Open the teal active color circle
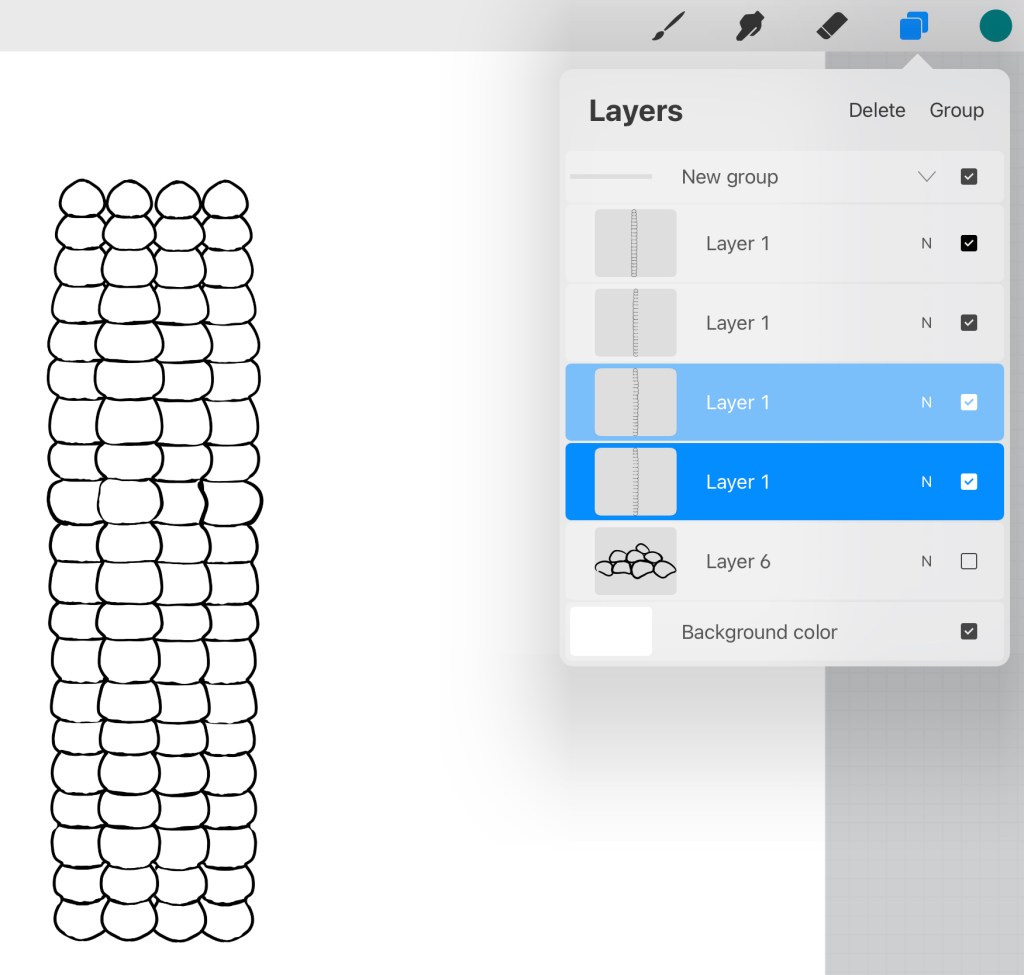Image resolution: width=1024 pixels, height=975 pixels. click(995, 26)
